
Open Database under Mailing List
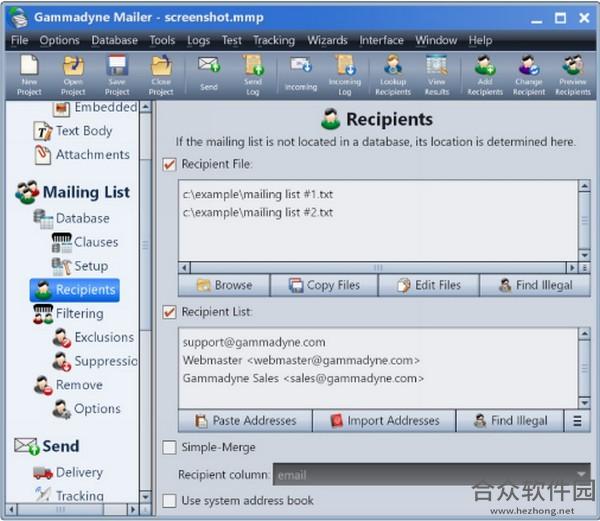coord(72,218)
